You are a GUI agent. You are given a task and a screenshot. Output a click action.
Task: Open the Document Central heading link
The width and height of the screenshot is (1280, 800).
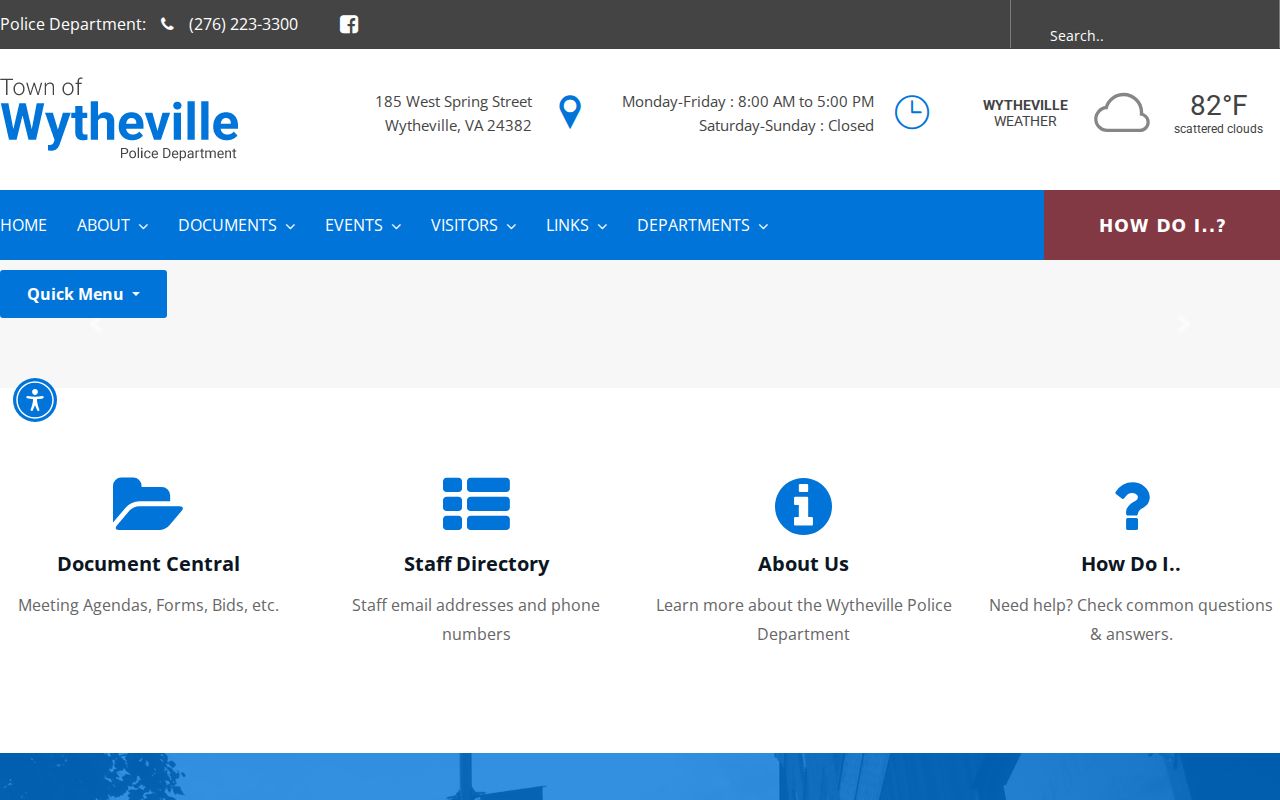[148, 564]
